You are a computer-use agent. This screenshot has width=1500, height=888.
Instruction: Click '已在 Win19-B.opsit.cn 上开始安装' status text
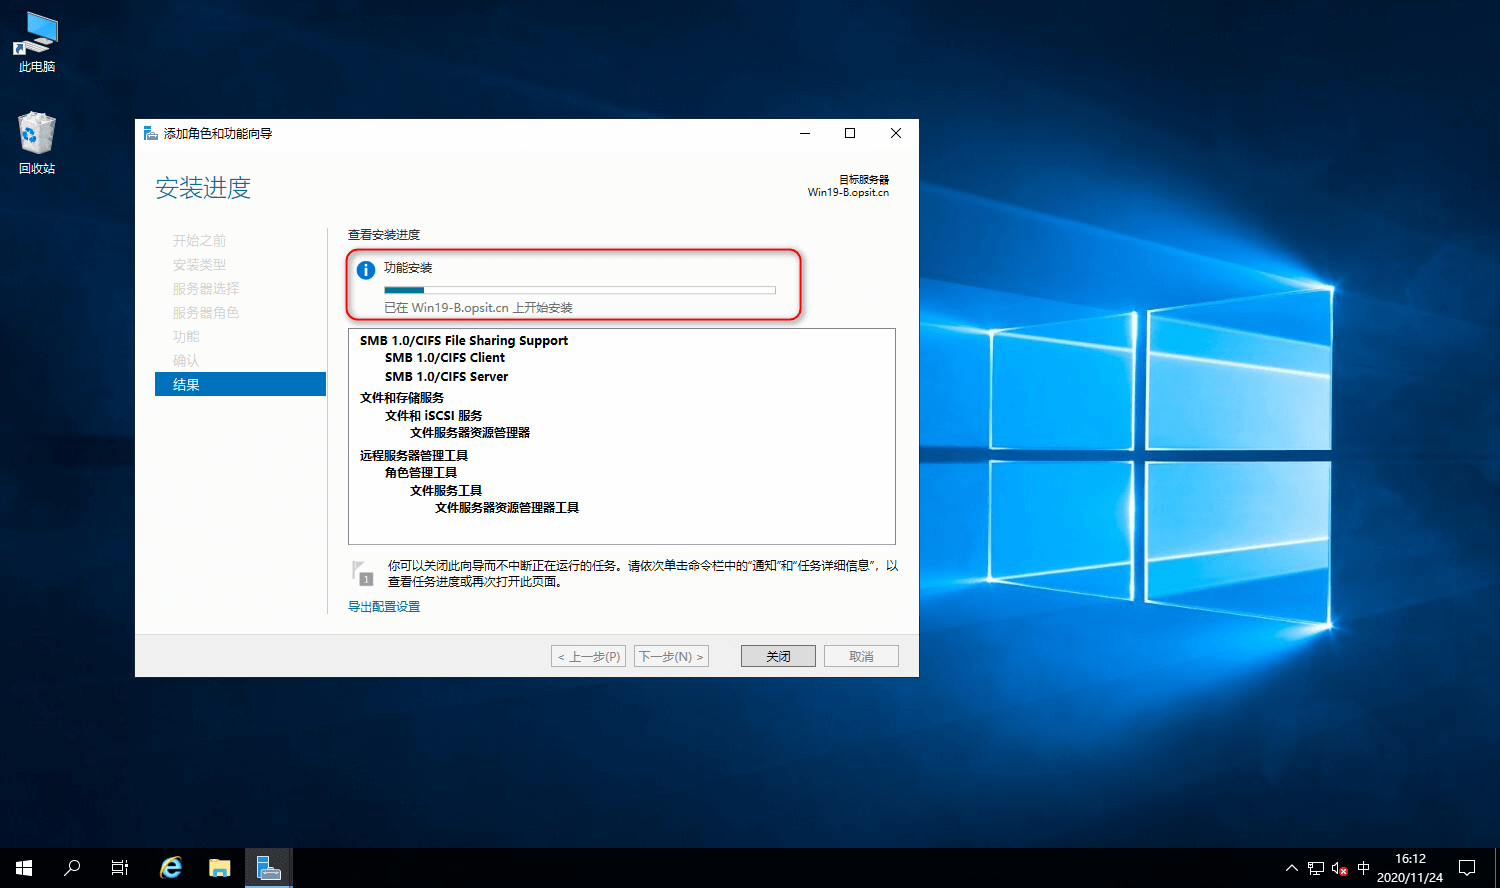[x=479, y=308]
